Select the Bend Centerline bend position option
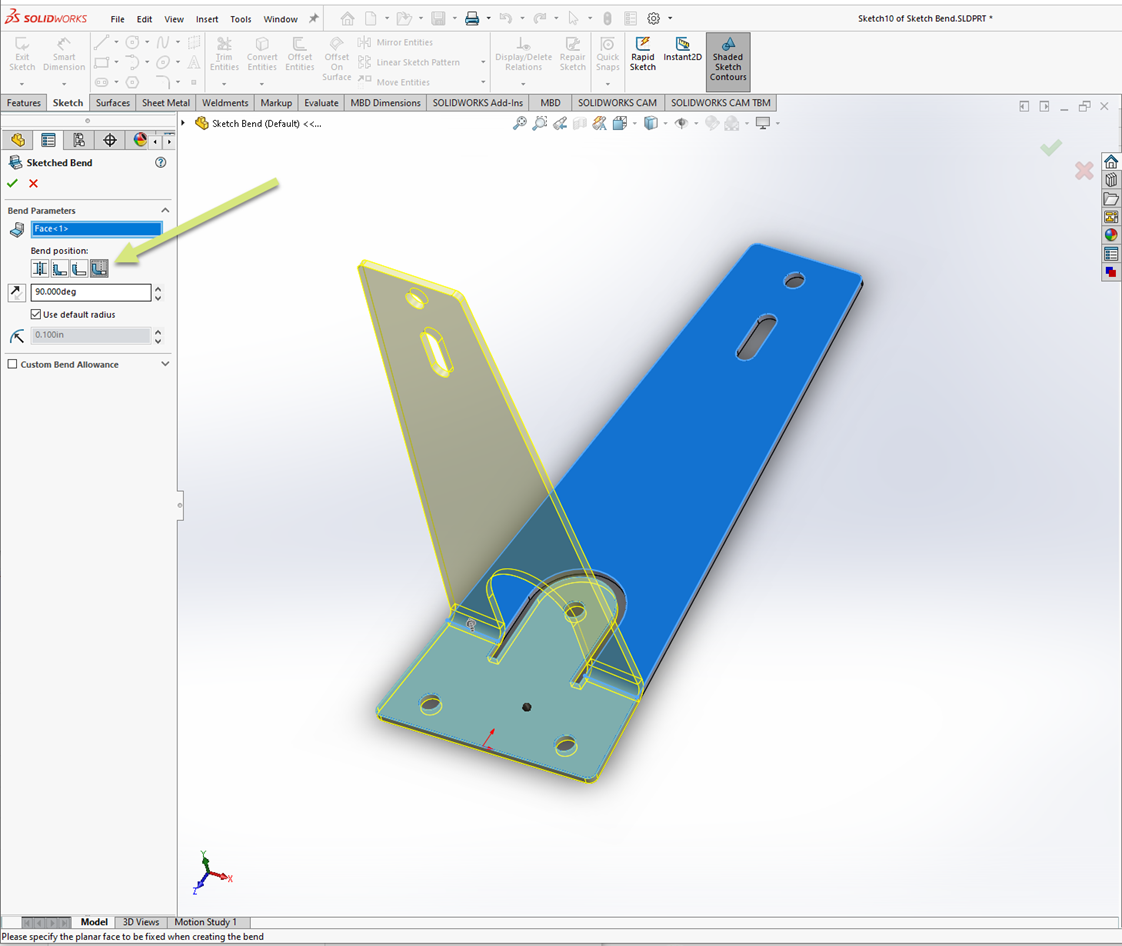Image resolution: width=1122 pixels, height=946 pixels. point(40,268)
